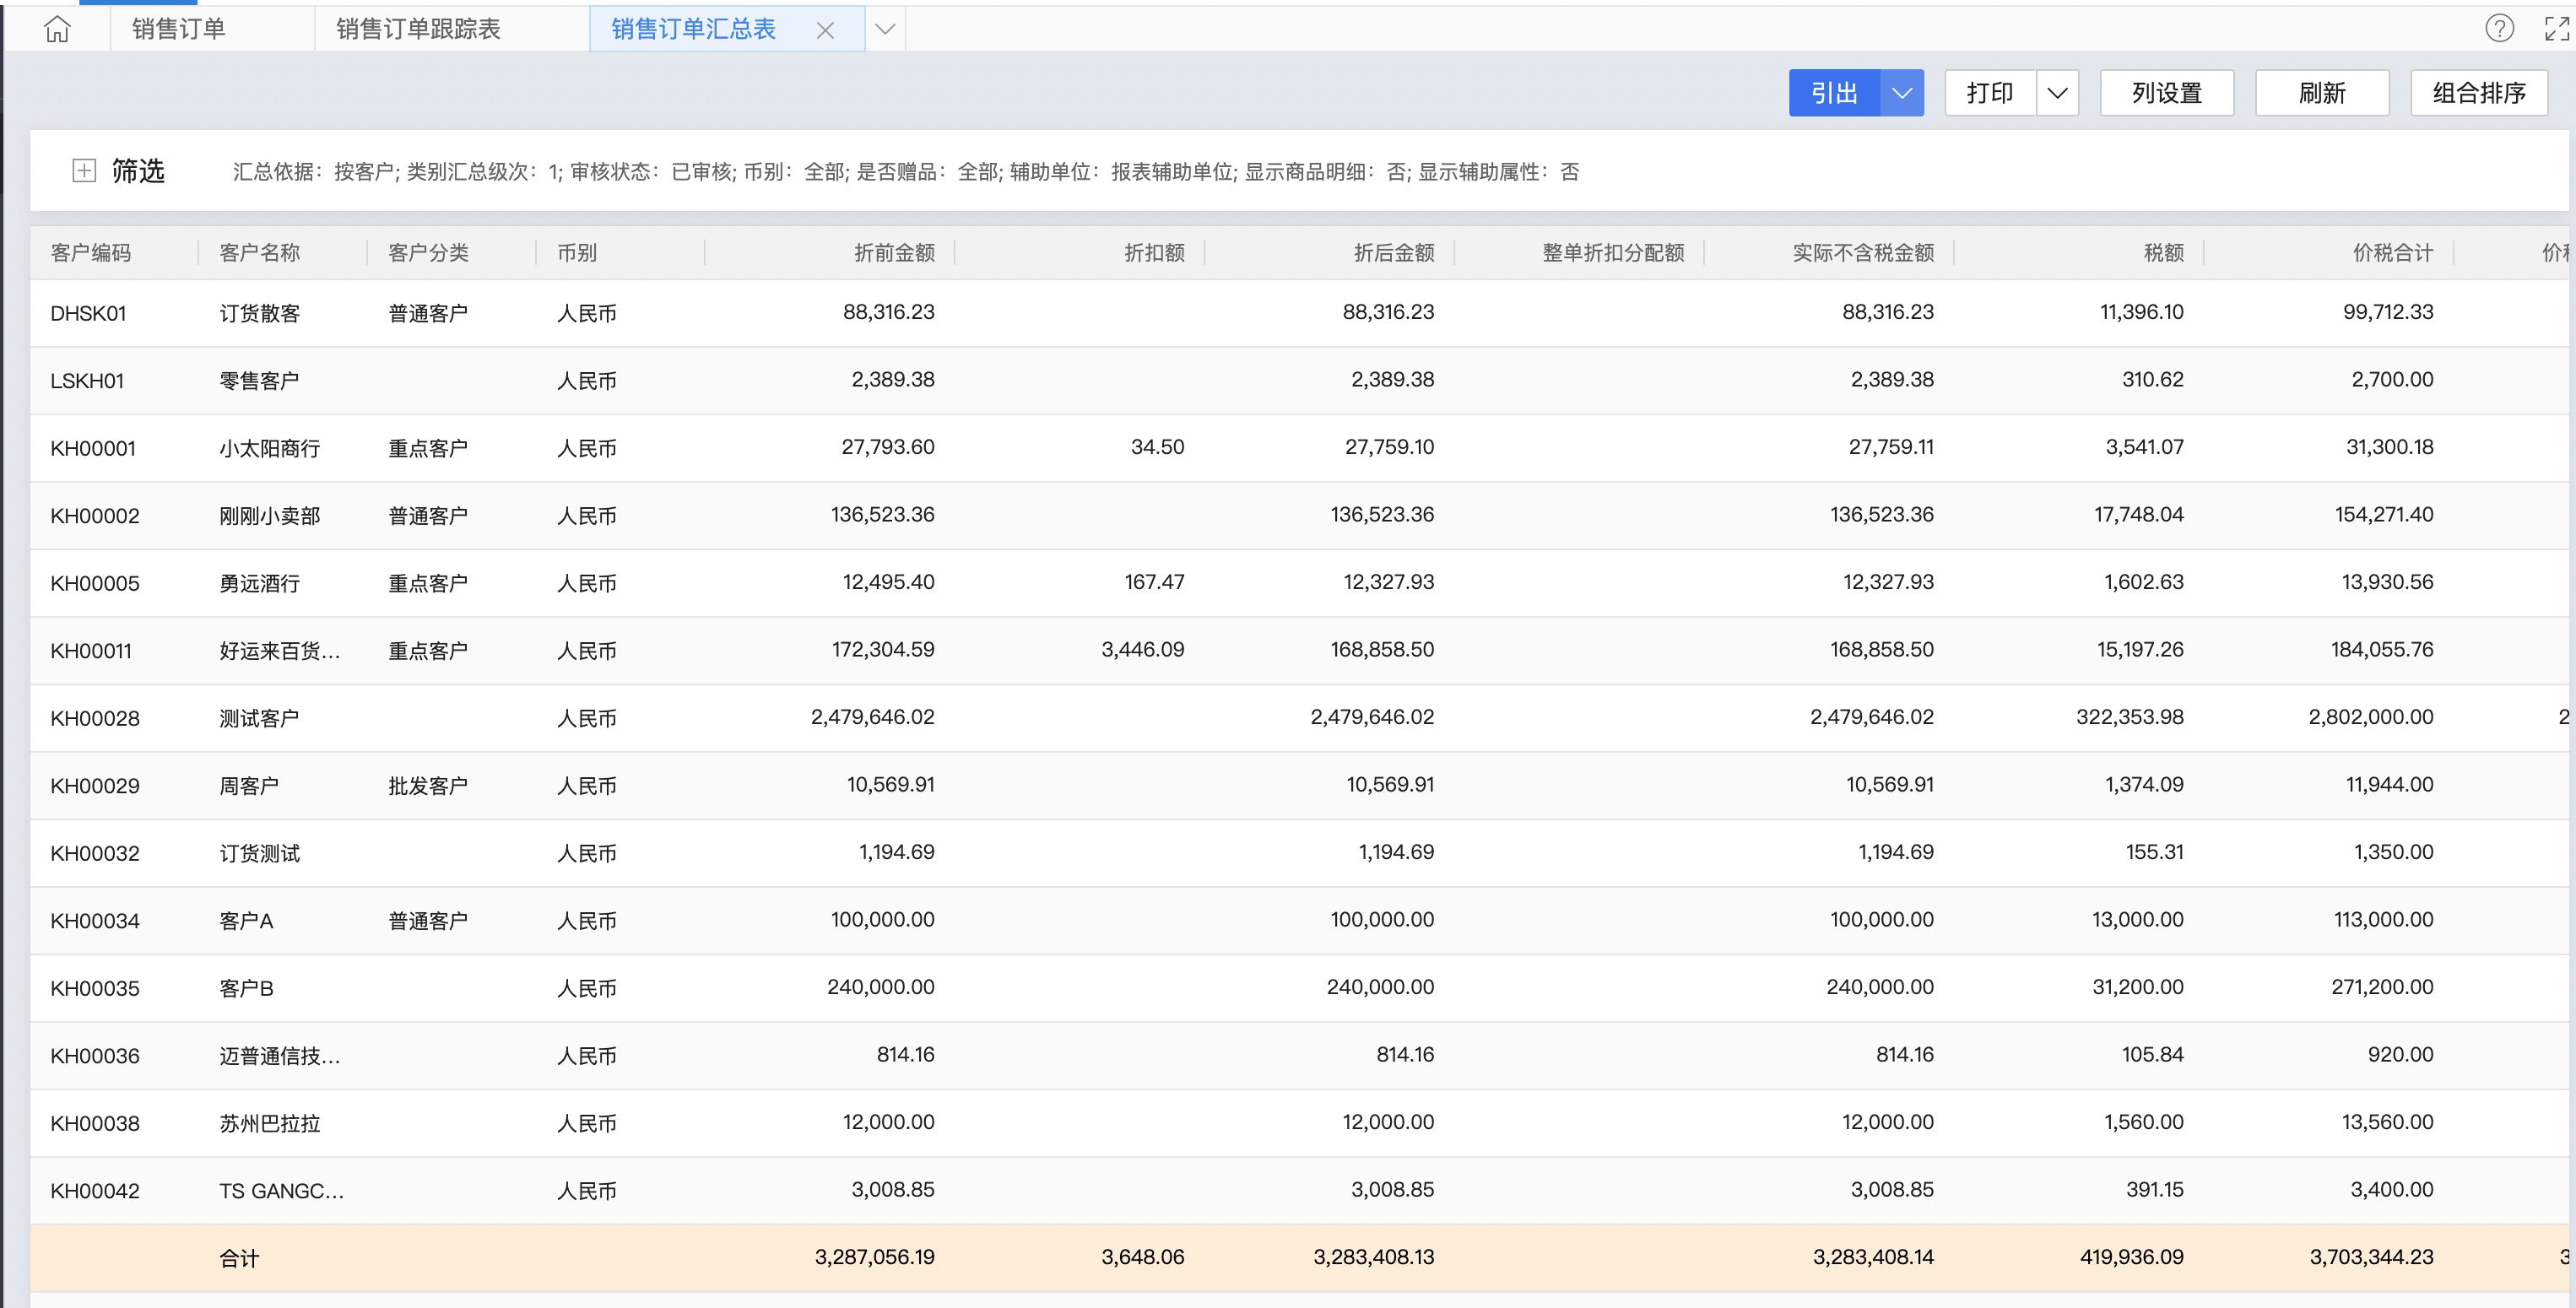Click the home icon tab
The width and height of the screenshot is (2576, 1308).
[x=57, y=29]
